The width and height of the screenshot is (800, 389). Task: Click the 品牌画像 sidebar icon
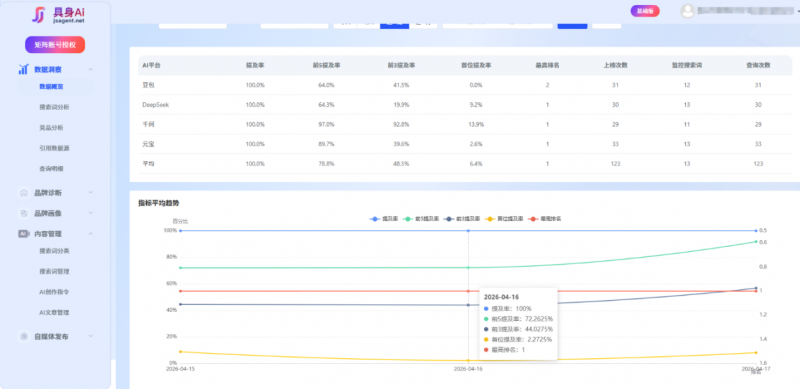coord(23,213)
